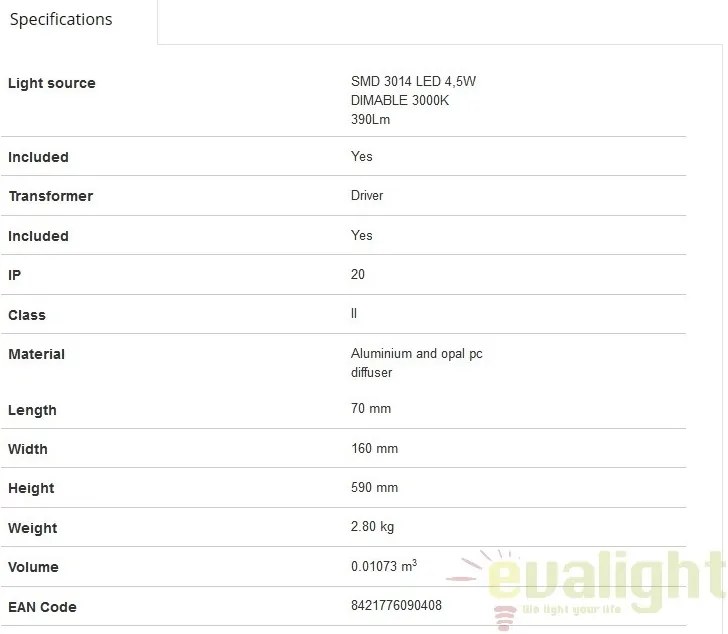Select the DIMABLE 3000K line

click(x=400, y=100)
